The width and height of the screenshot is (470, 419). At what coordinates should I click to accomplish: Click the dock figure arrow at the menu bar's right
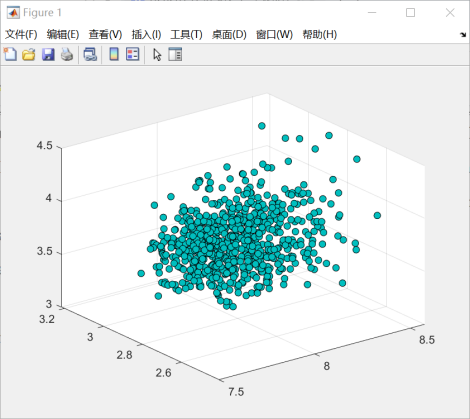(x=463, y=35)
